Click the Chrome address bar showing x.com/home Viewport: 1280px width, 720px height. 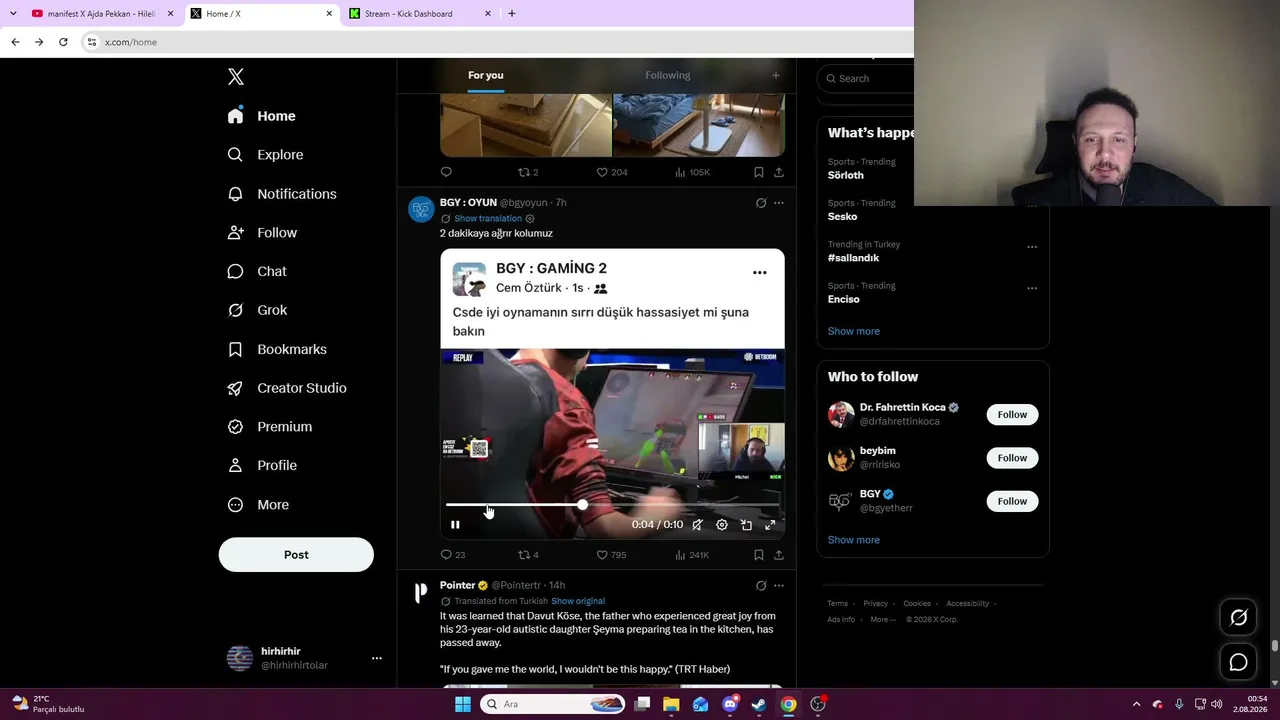click(495, 42)
